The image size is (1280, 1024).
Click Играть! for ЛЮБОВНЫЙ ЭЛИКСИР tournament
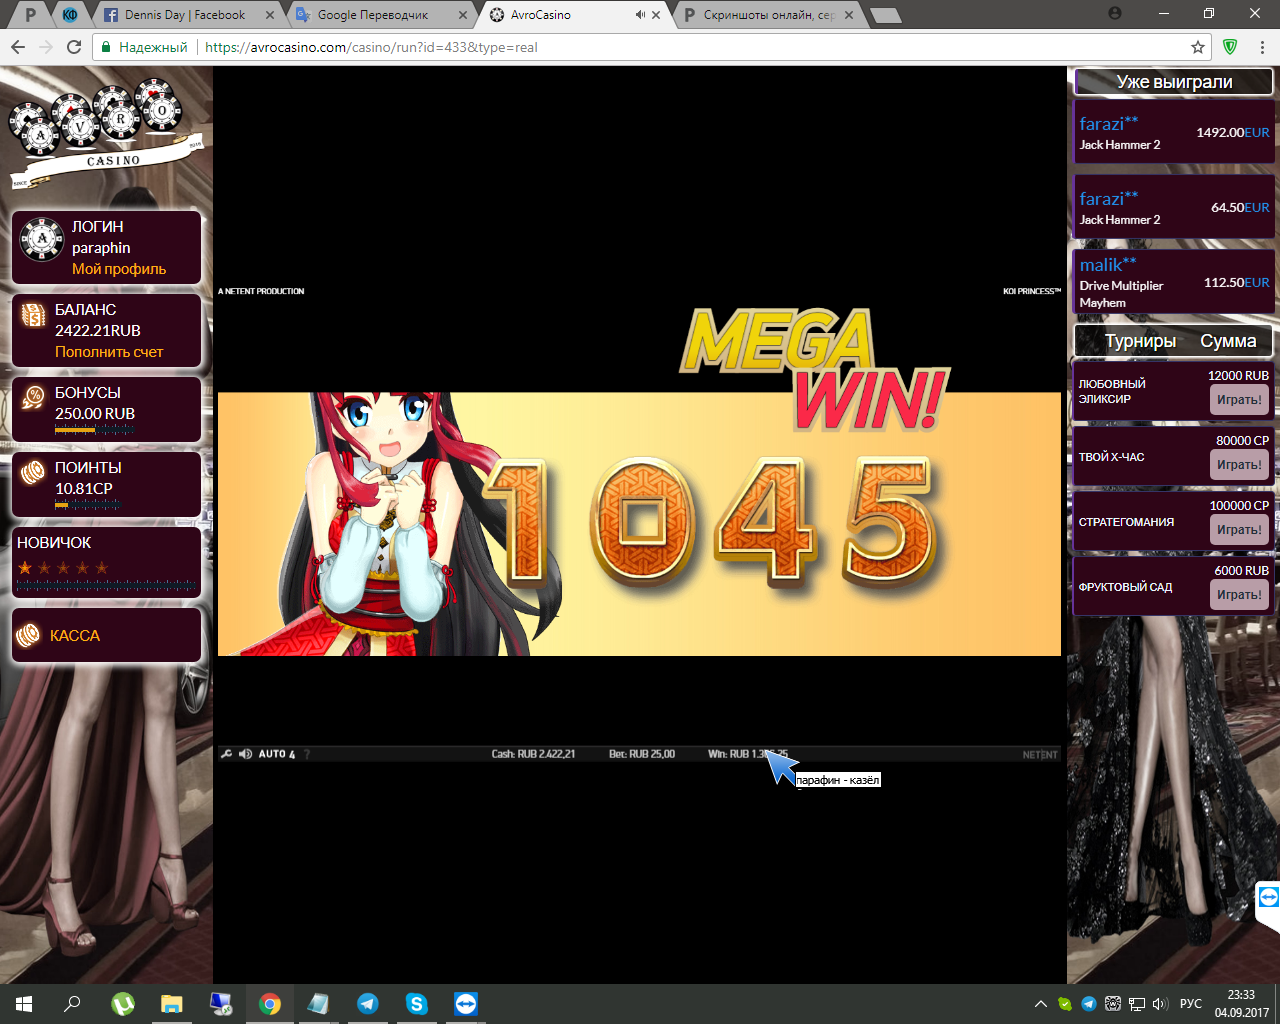click(x=1239, y=399)
